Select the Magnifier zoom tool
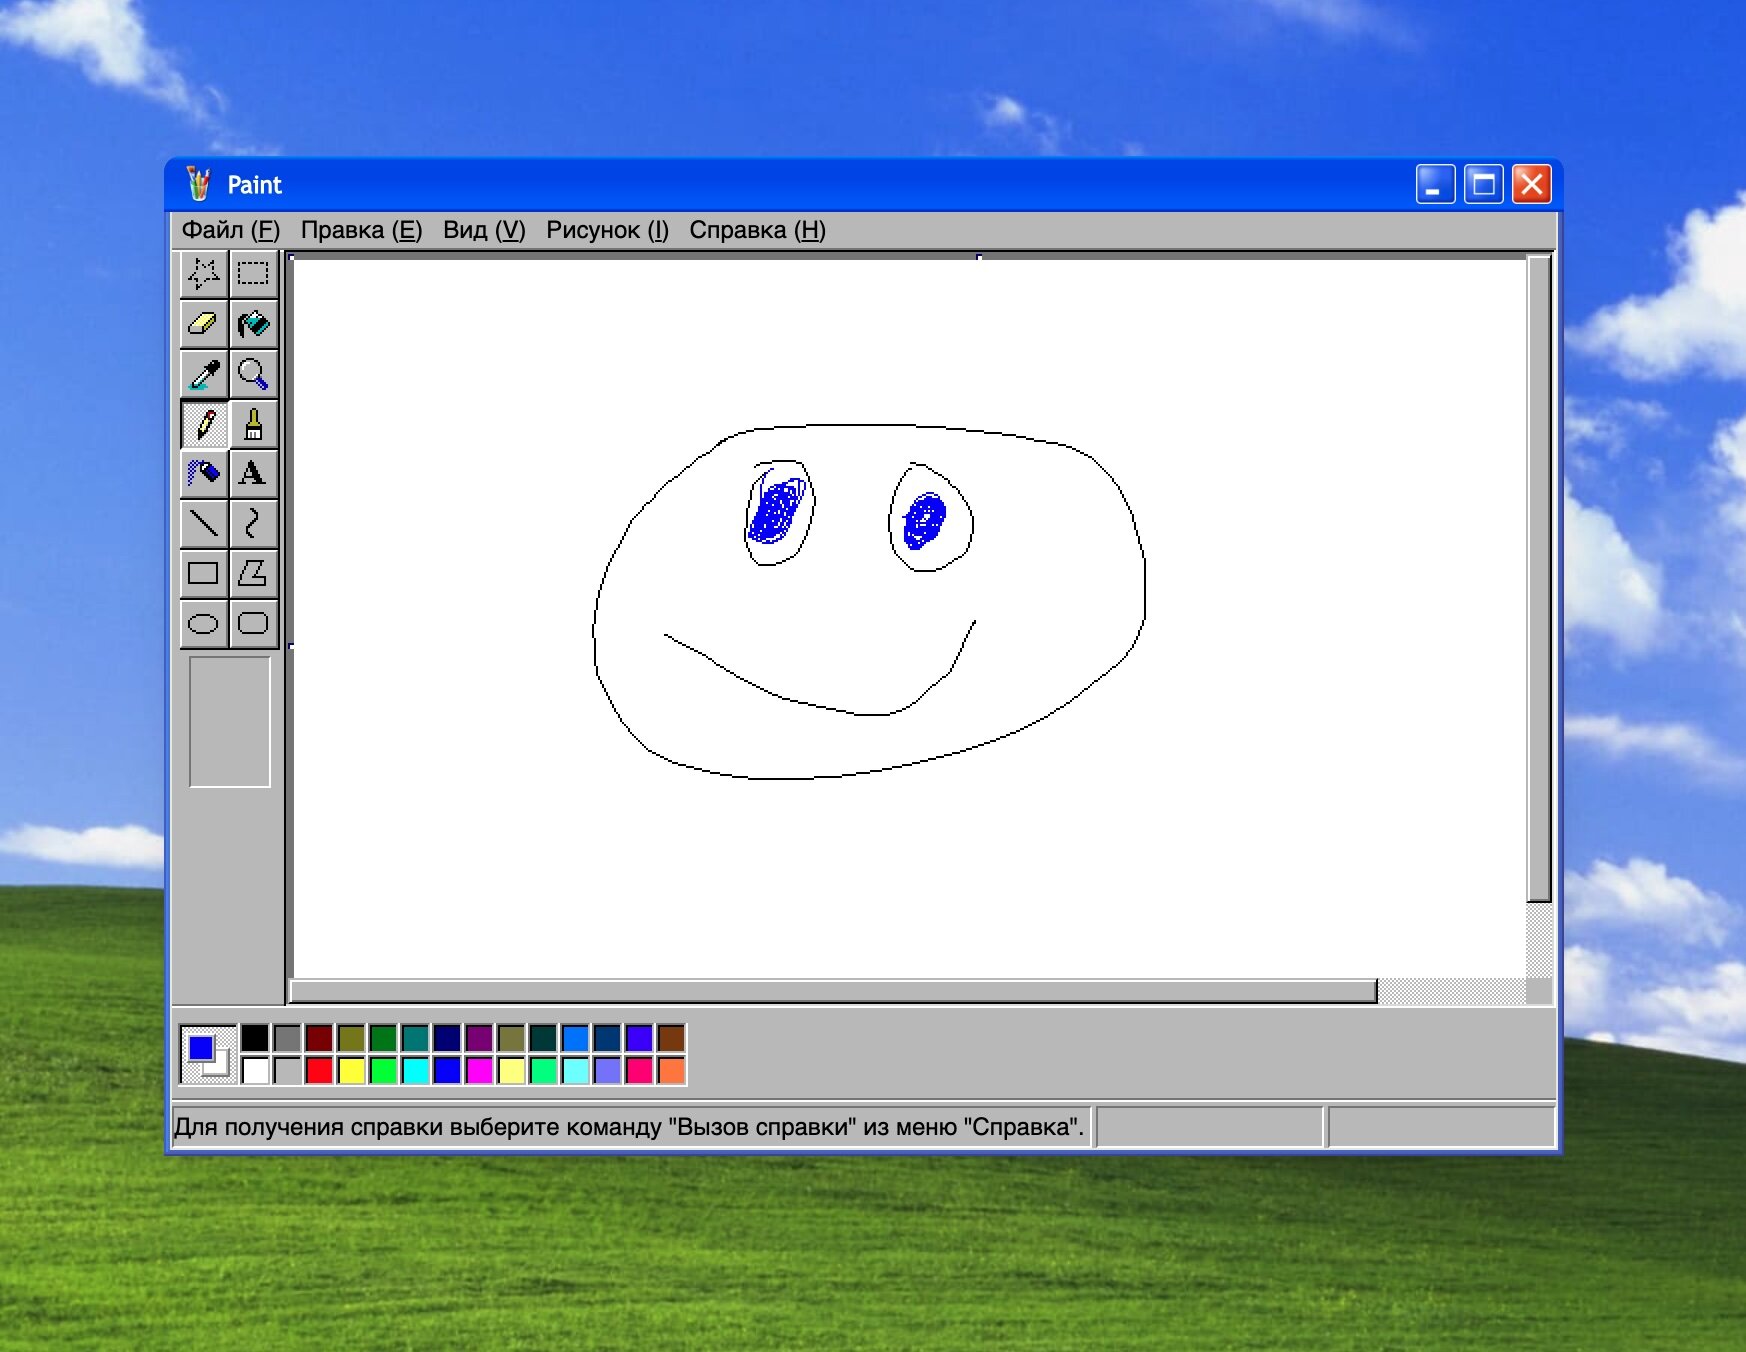 coord(253,374)
